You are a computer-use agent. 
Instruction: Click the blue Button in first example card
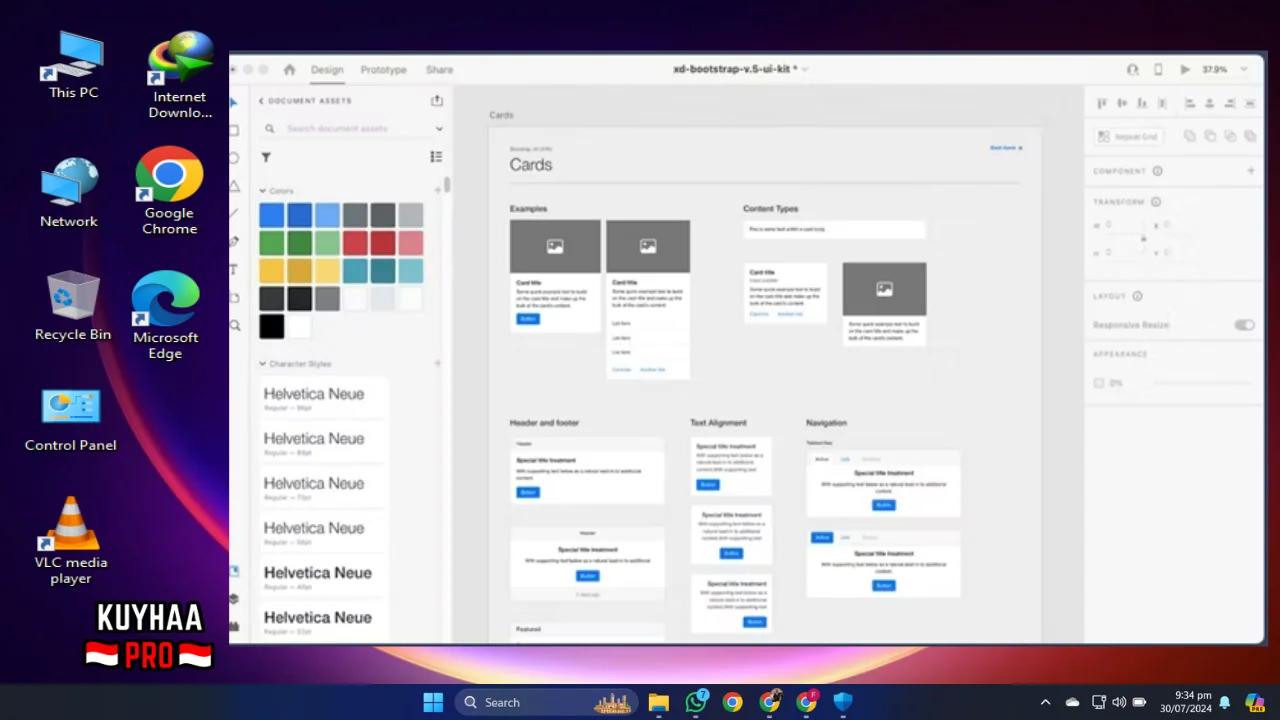click(528, 319)
